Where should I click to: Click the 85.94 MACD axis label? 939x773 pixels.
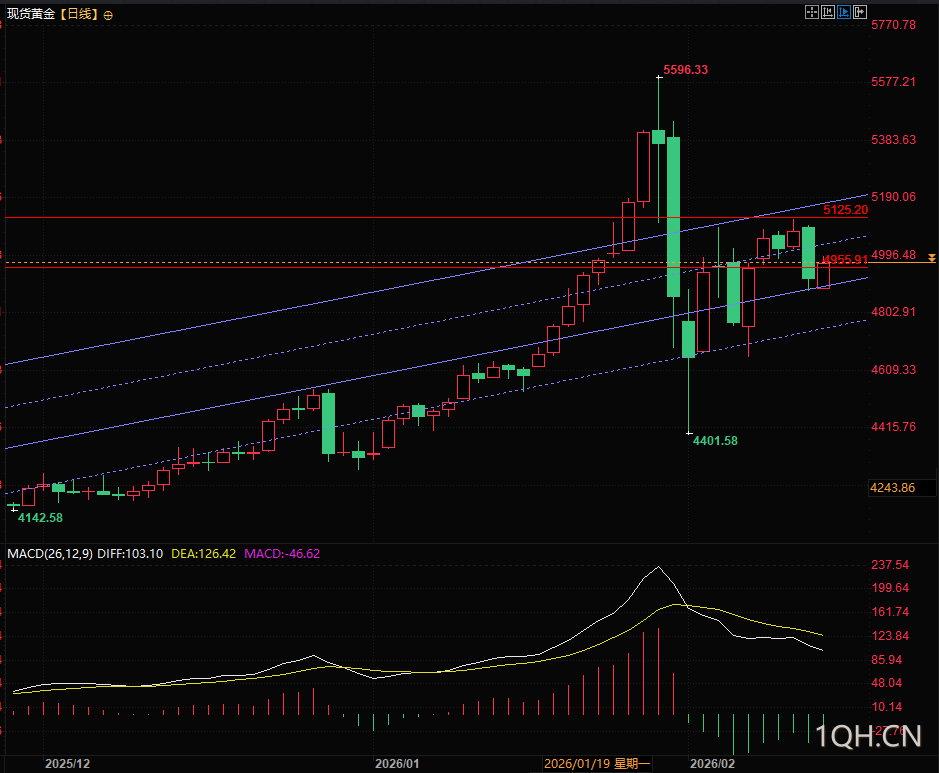pos(887,659)
